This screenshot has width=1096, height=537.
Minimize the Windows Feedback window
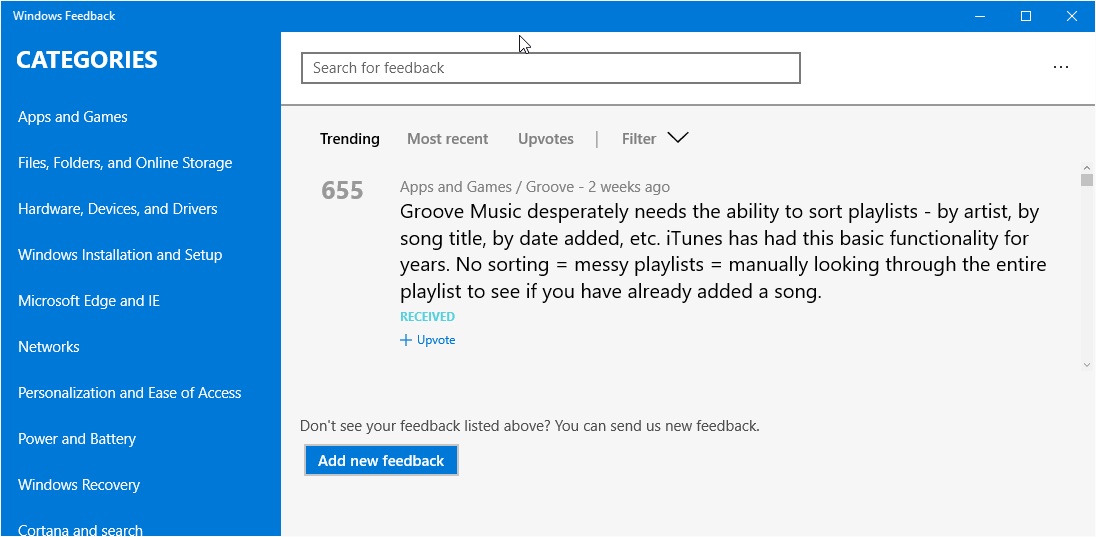click(980, 16)
